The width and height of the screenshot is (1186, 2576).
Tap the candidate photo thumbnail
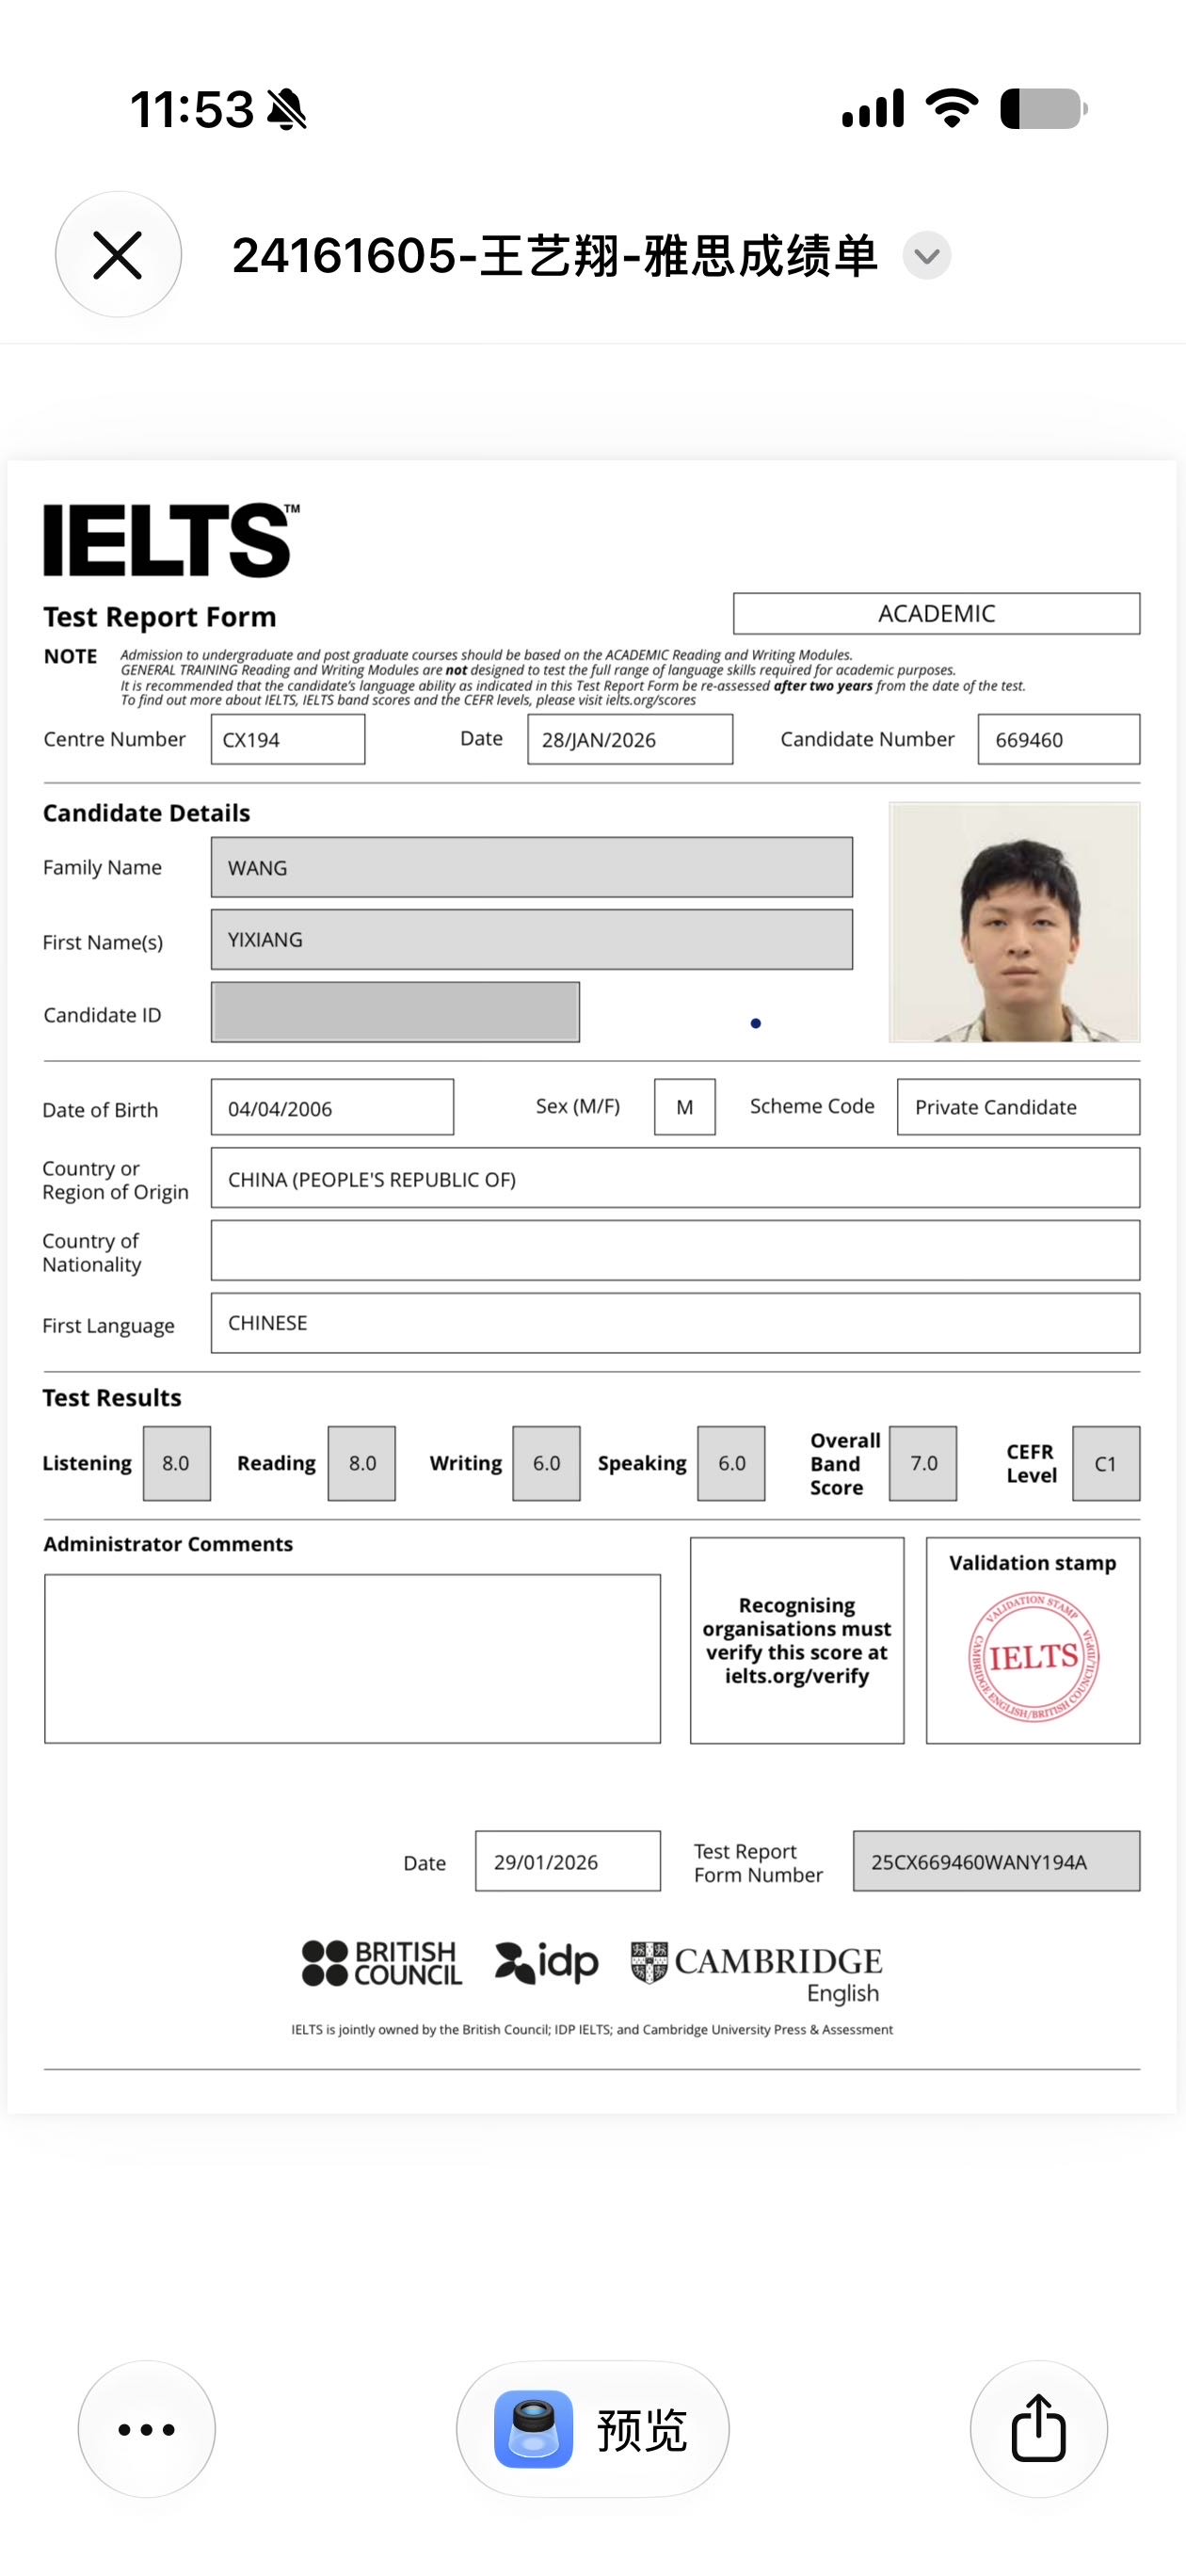1014,922
